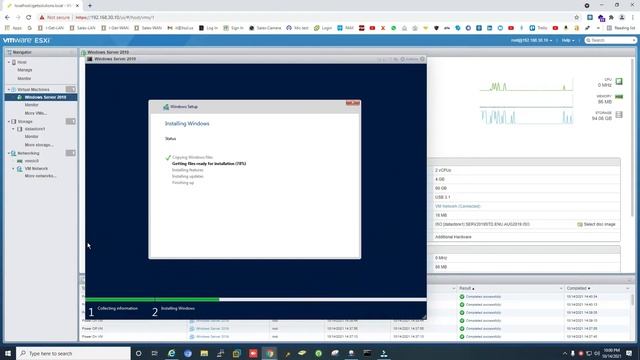Reload the browser page

[x=29, y=18]
